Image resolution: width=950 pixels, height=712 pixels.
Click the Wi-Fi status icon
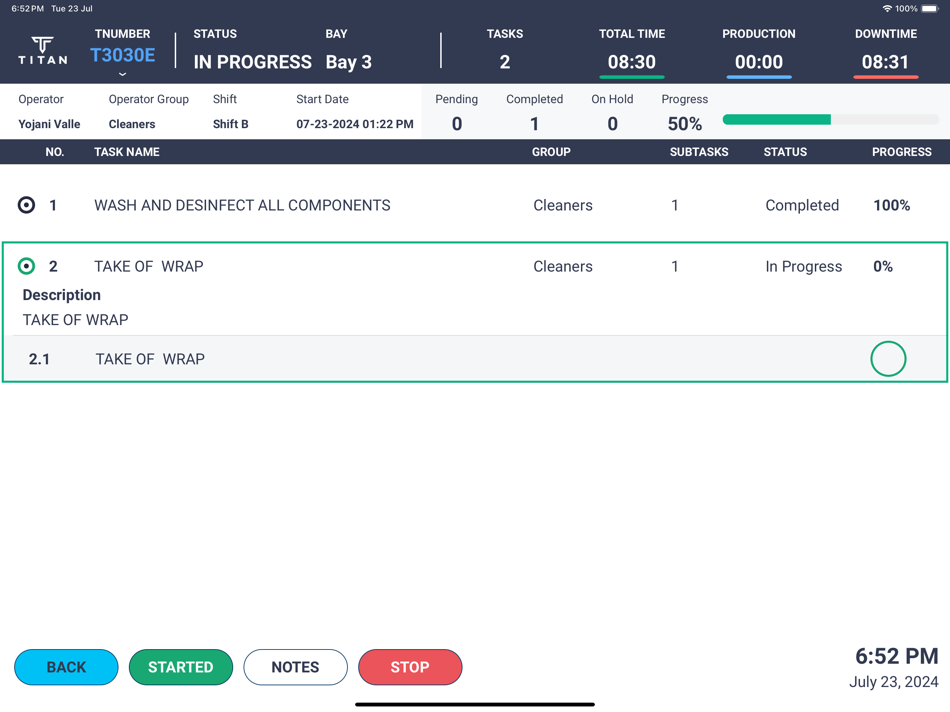click(x=887, y=8)
